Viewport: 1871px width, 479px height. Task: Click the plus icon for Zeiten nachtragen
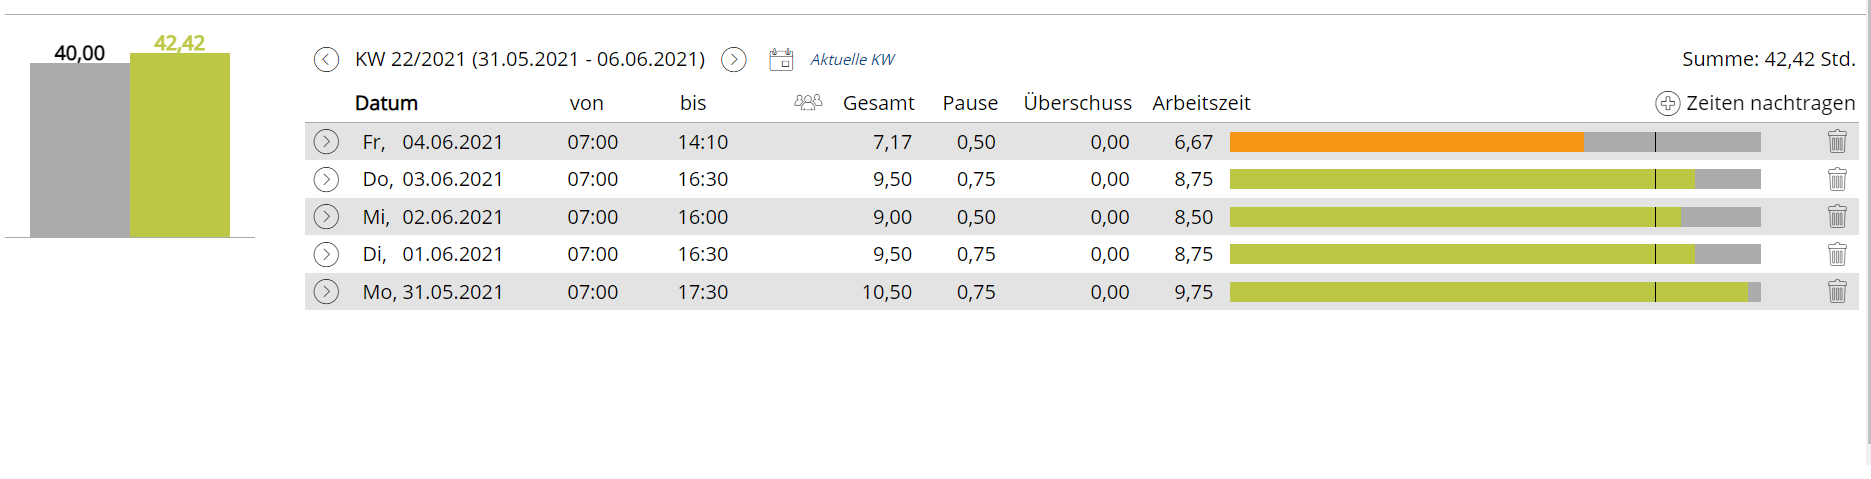[x=1667, y=103]
